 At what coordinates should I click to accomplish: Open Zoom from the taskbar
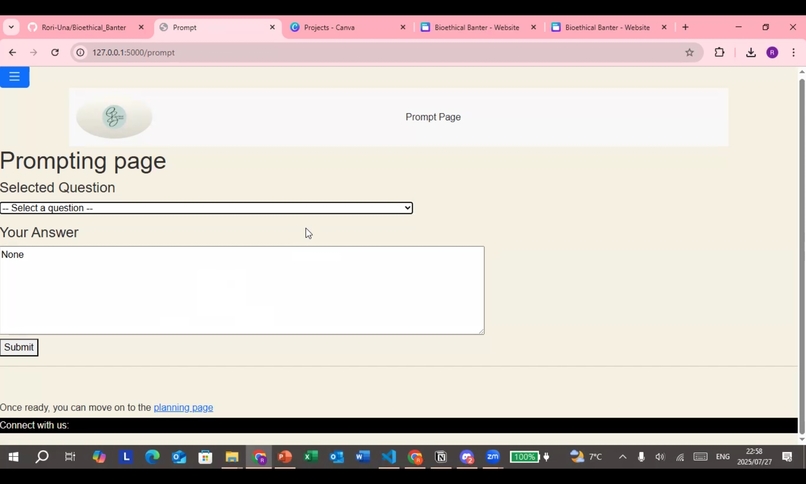pyautogui.click(x=493, y=457)
